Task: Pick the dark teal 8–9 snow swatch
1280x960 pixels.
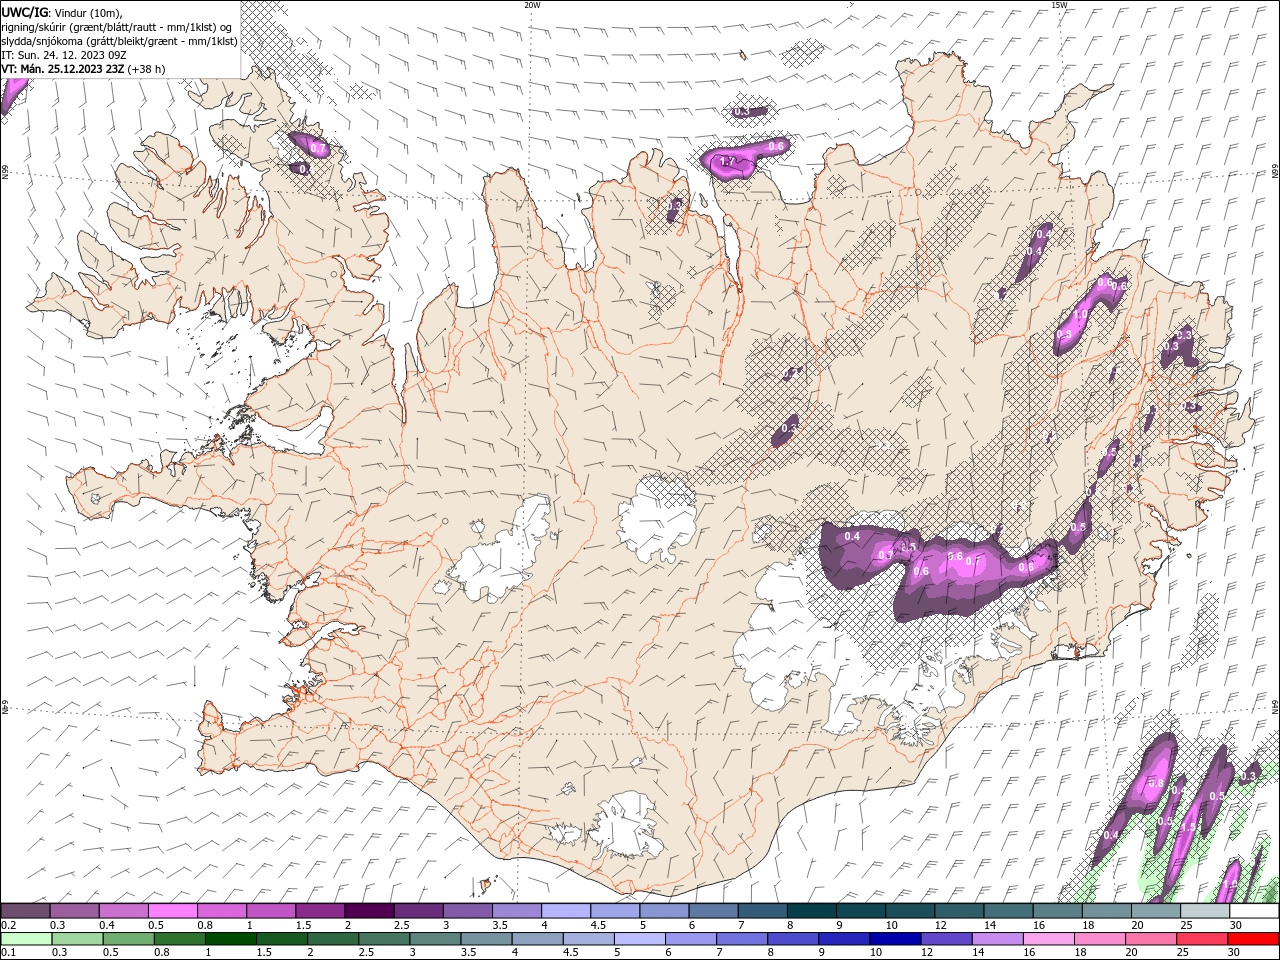Action: coord(812,911)
